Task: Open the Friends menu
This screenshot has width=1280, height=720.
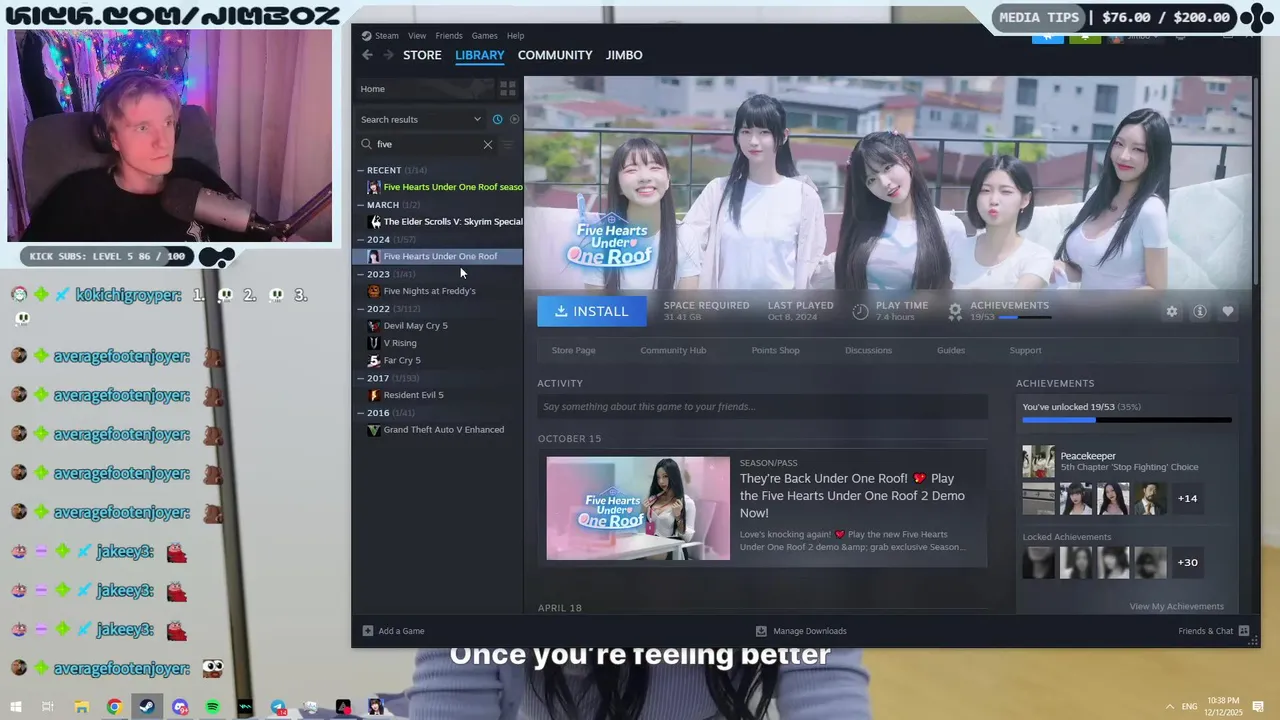Action: (x=449, y=36)
